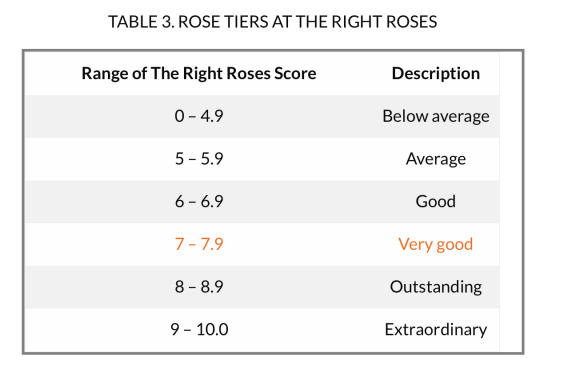Select the 8 – 8.9 score range

(x=199, y=287)
